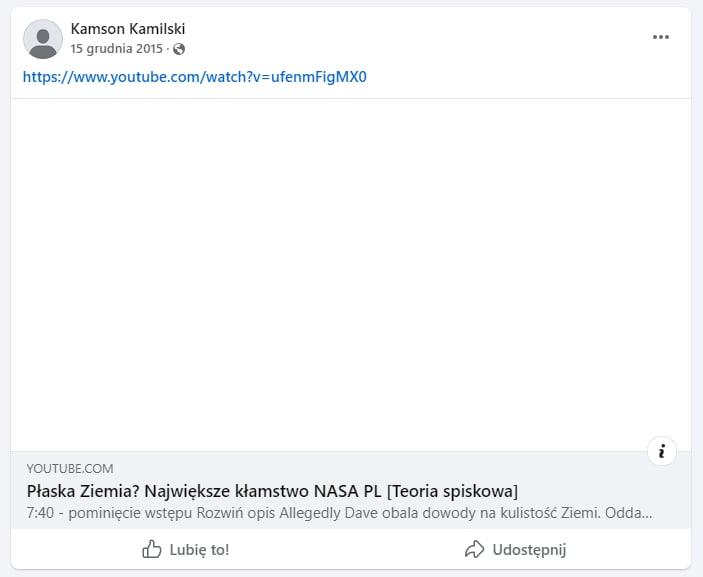This screenshot has width=703, height=577.
Task: Click Kamson Kamilski's profile avatar
Action: point(43,39)
